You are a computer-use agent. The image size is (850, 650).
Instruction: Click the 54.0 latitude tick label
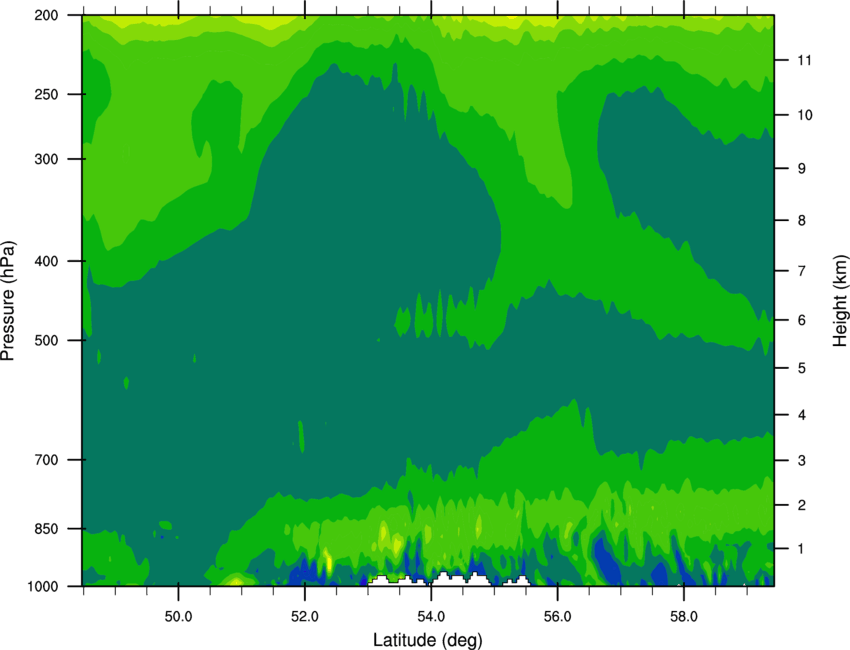pyautogui.click(x=431, y=617)
